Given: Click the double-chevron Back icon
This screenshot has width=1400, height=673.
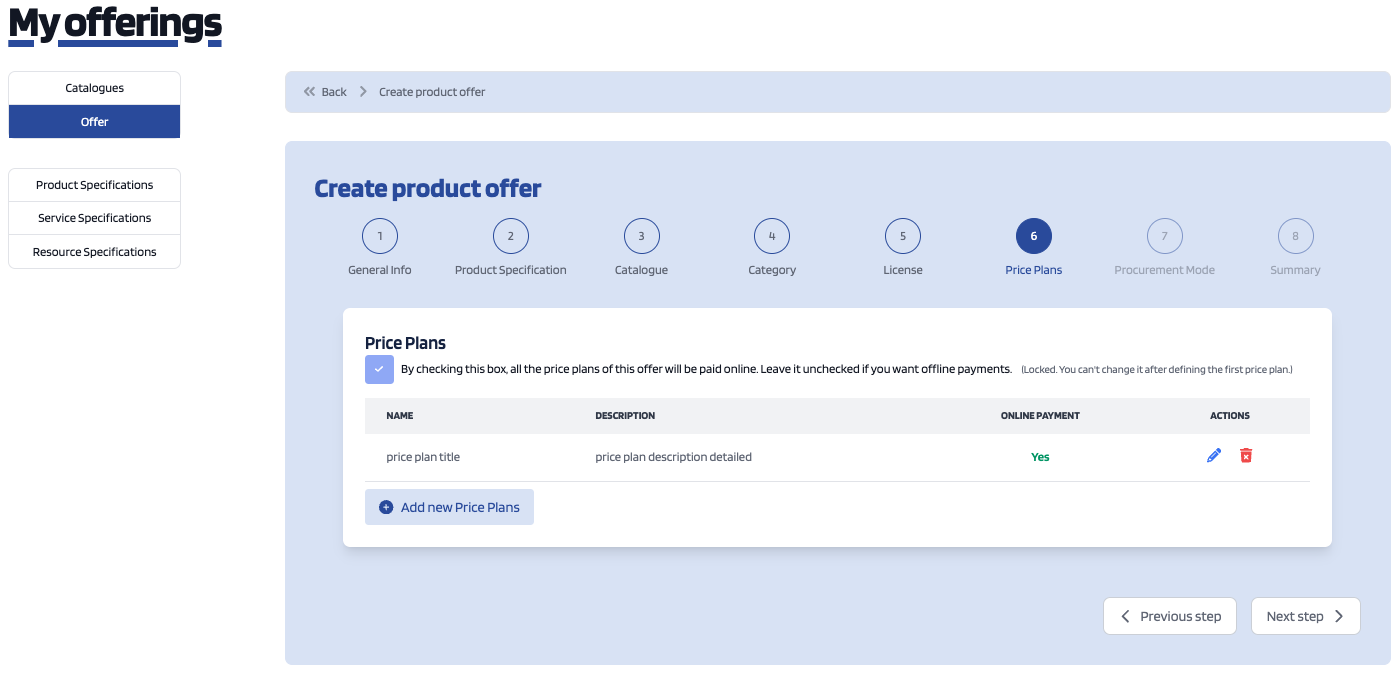Looking at the screenshot, I should pos(309,92).
